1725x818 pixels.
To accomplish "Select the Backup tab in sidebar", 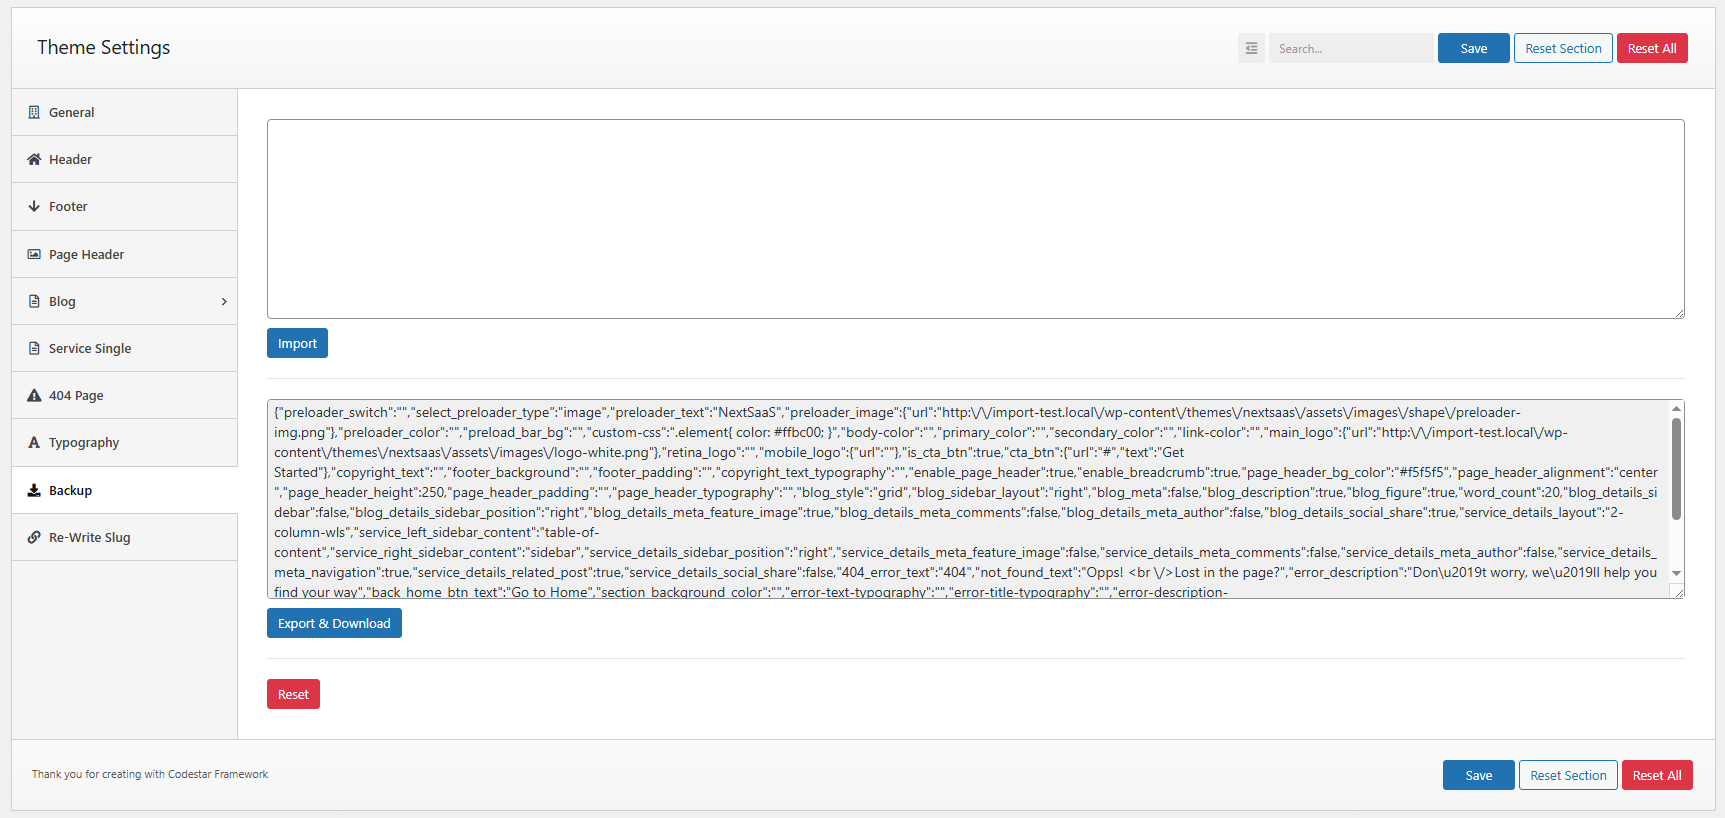I will click(70, 491).
